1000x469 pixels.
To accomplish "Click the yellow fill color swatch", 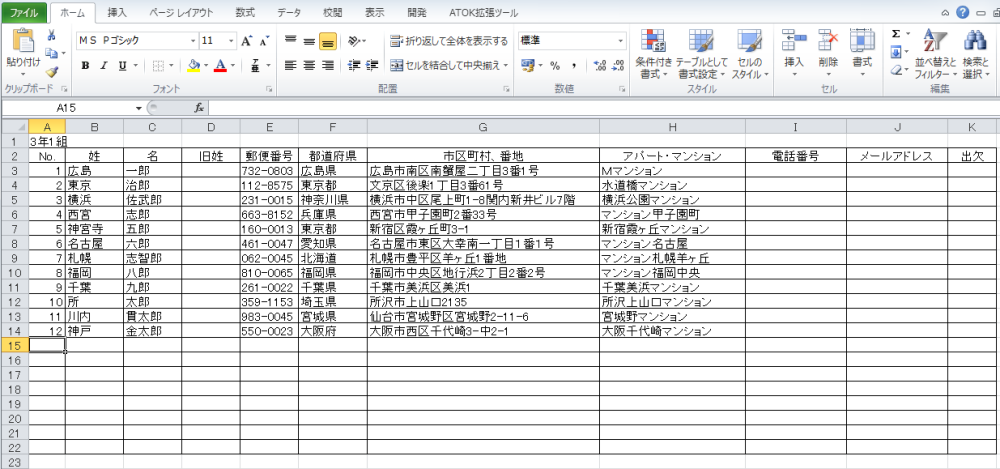I will click(x=194, y=66).
